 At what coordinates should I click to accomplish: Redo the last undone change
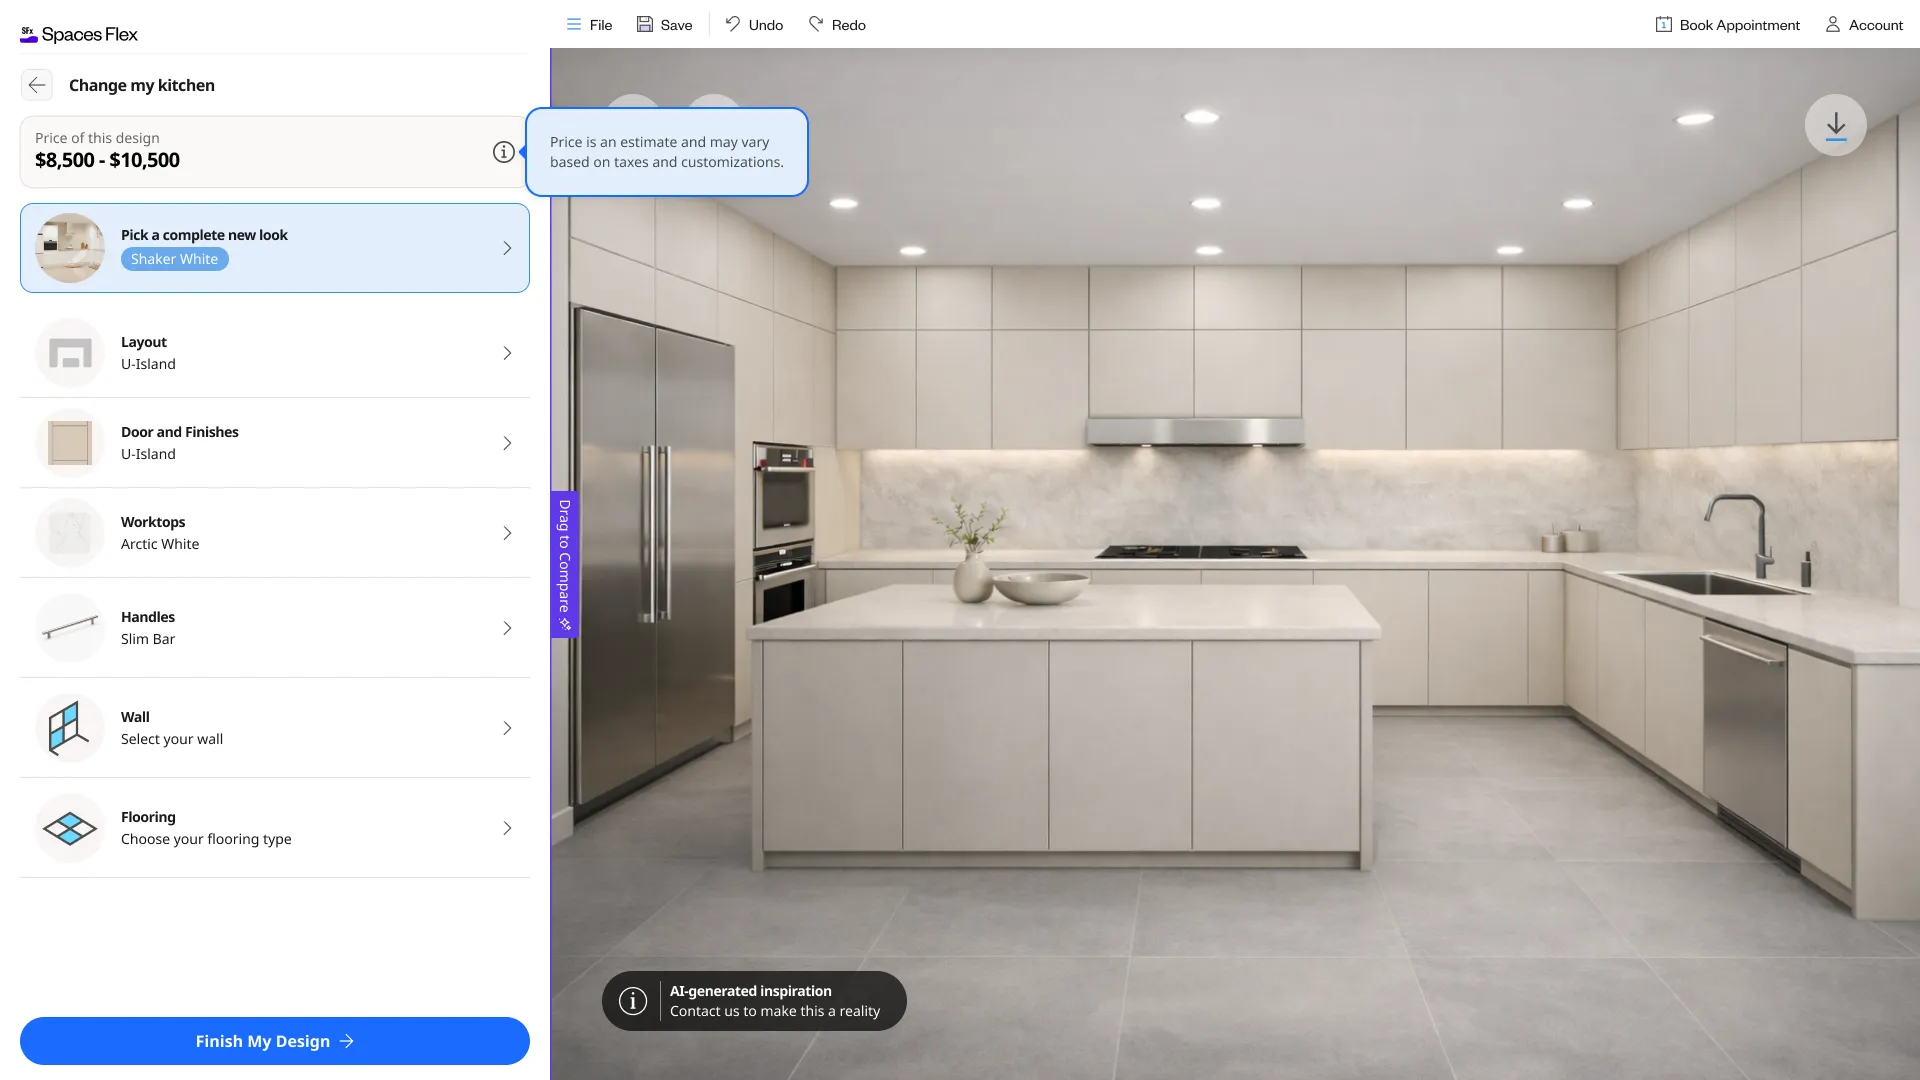[x=837, y=25]
